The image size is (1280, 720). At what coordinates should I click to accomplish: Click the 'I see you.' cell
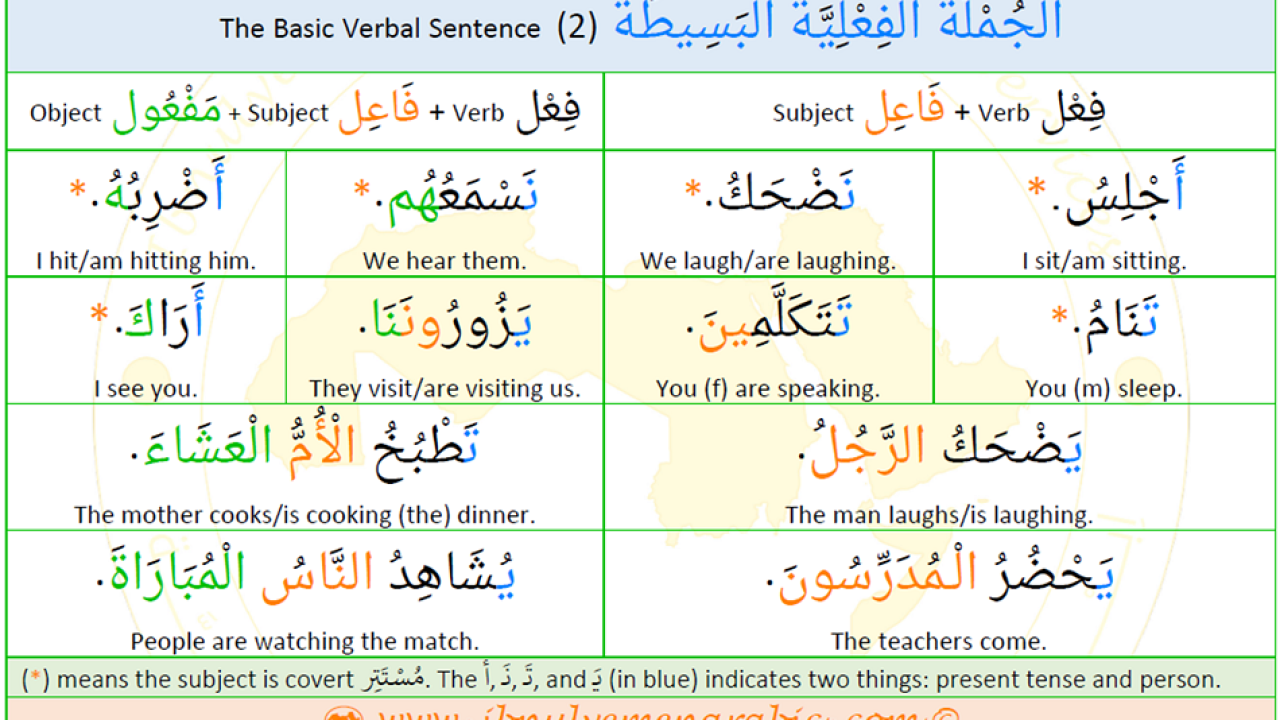146,340
